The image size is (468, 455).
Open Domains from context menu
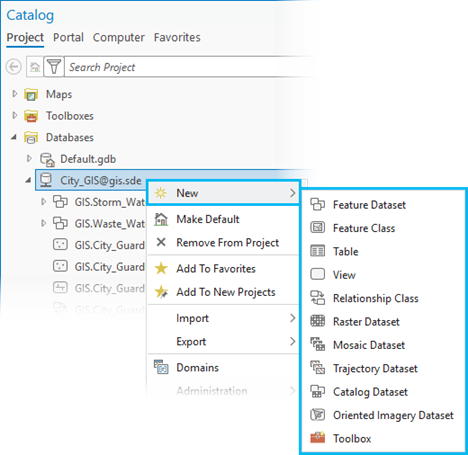click(x=223, y=367)
